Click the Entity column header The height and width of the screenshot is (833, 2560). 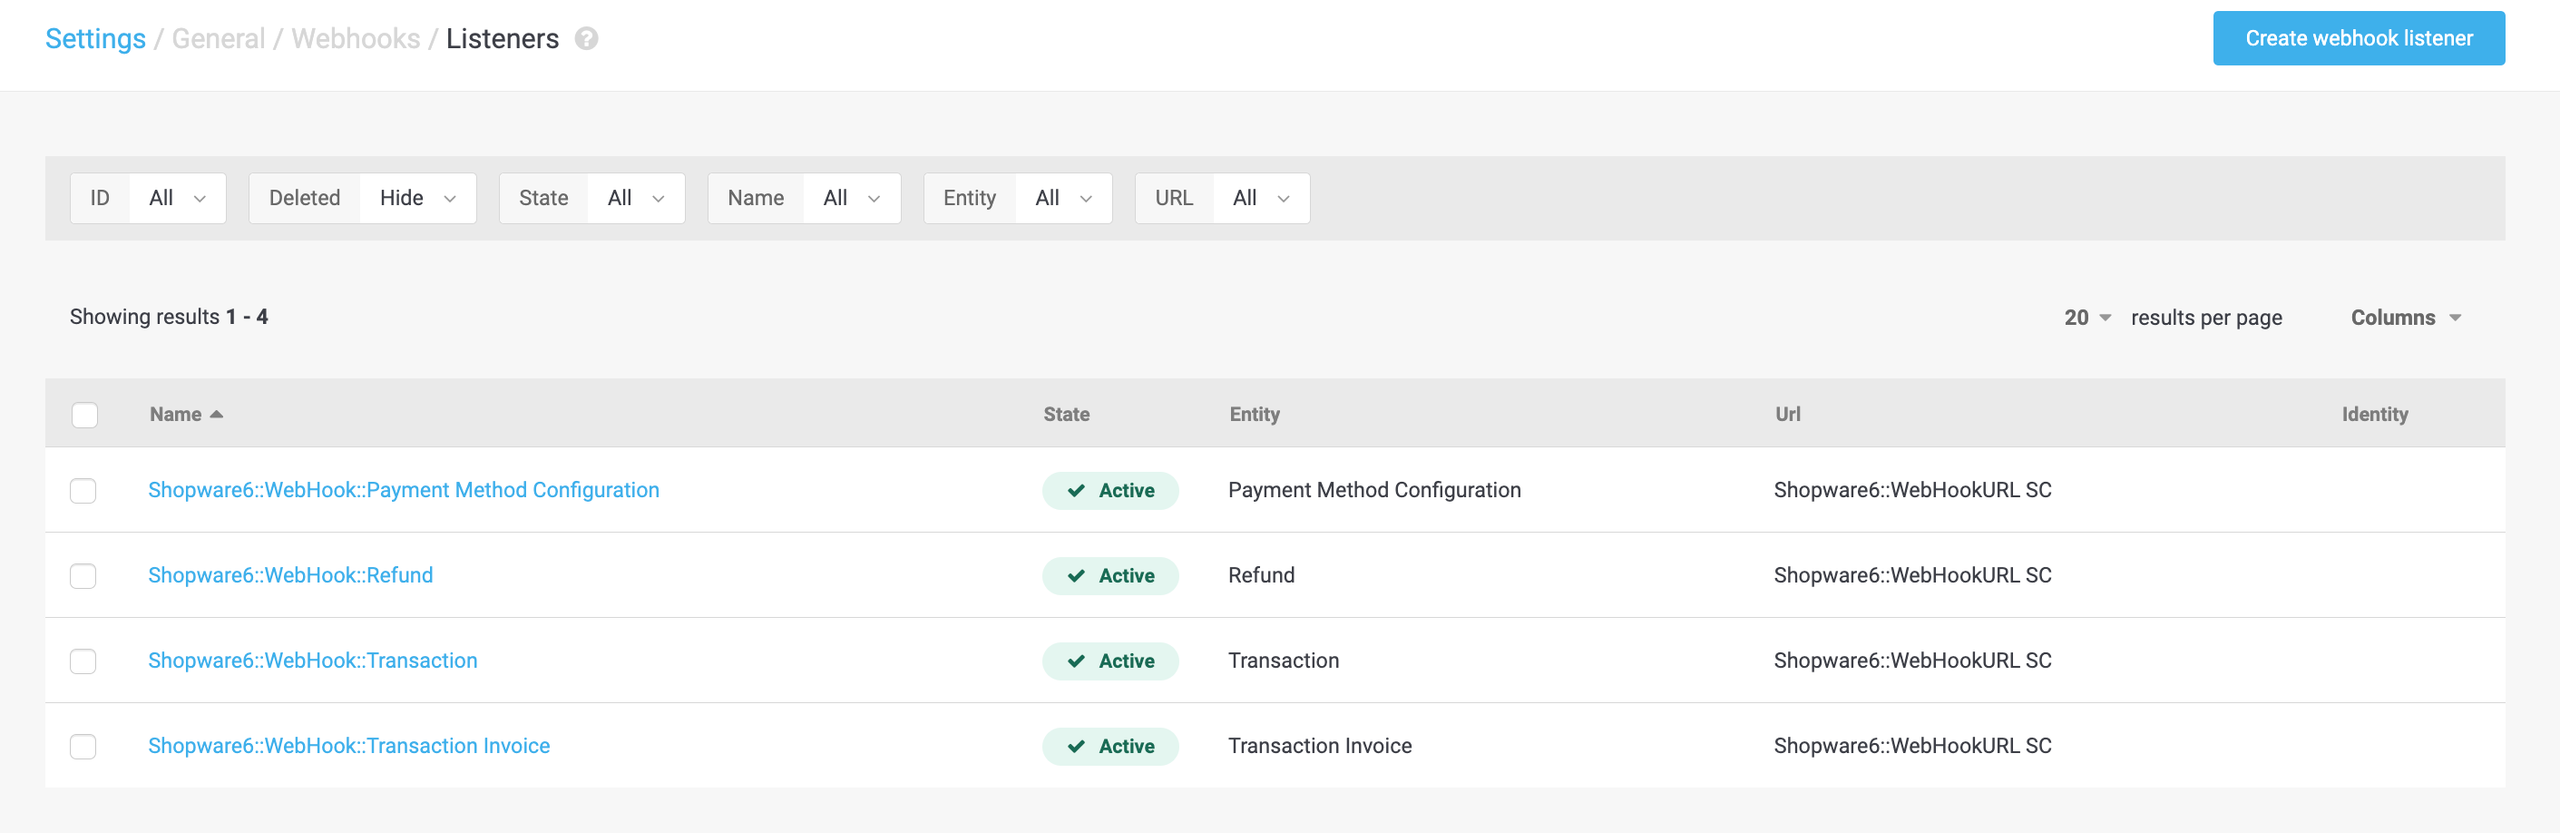point(1254,415)
